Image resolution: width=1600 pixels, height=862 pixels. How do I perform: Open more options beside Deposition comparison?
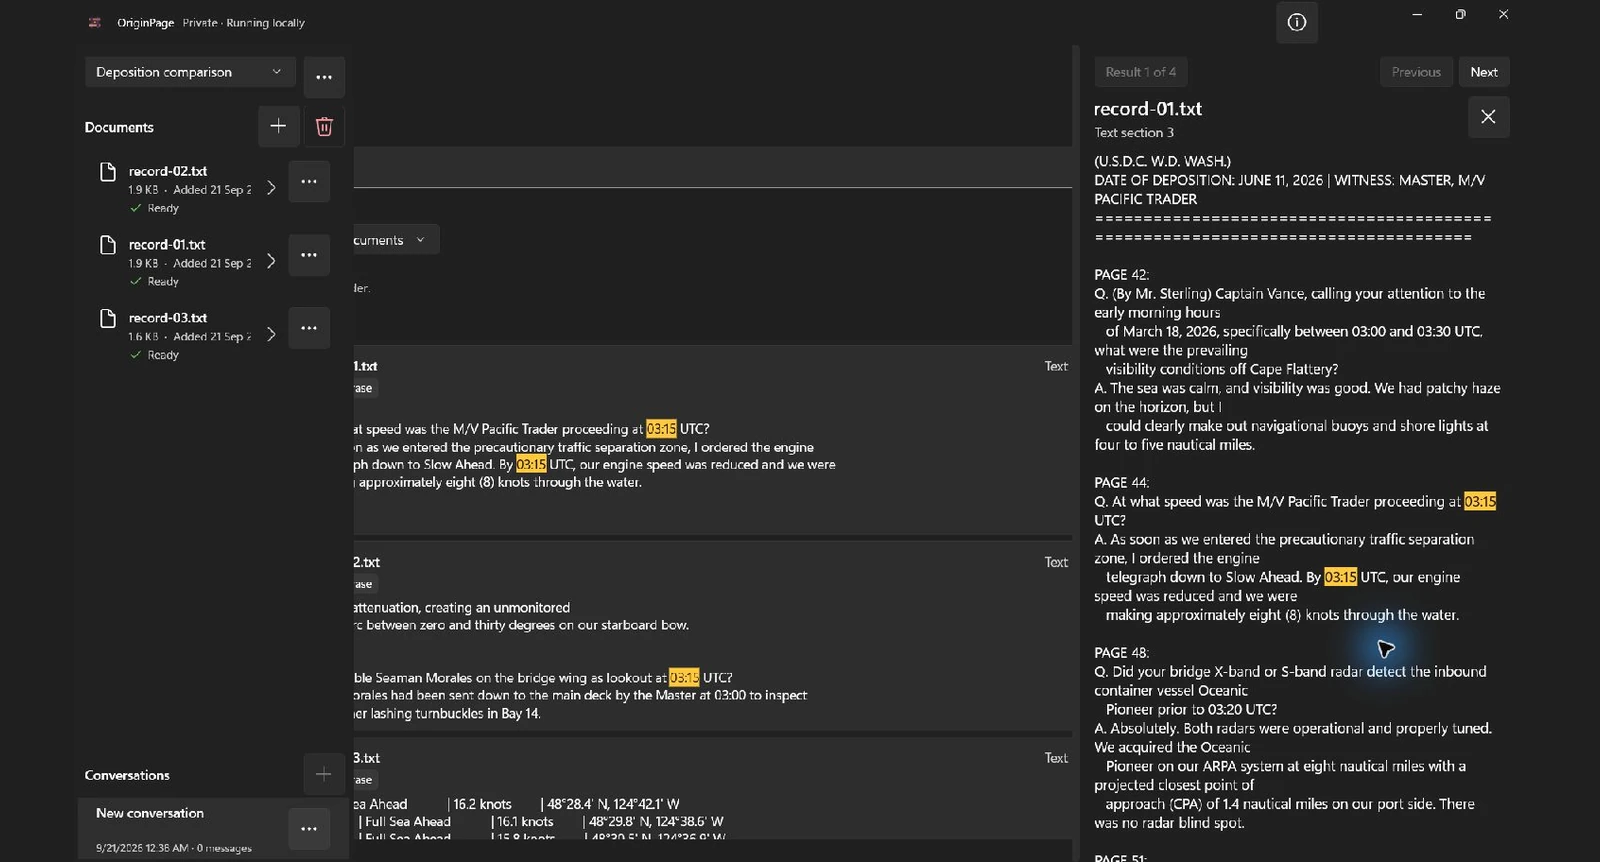(324, 77)
